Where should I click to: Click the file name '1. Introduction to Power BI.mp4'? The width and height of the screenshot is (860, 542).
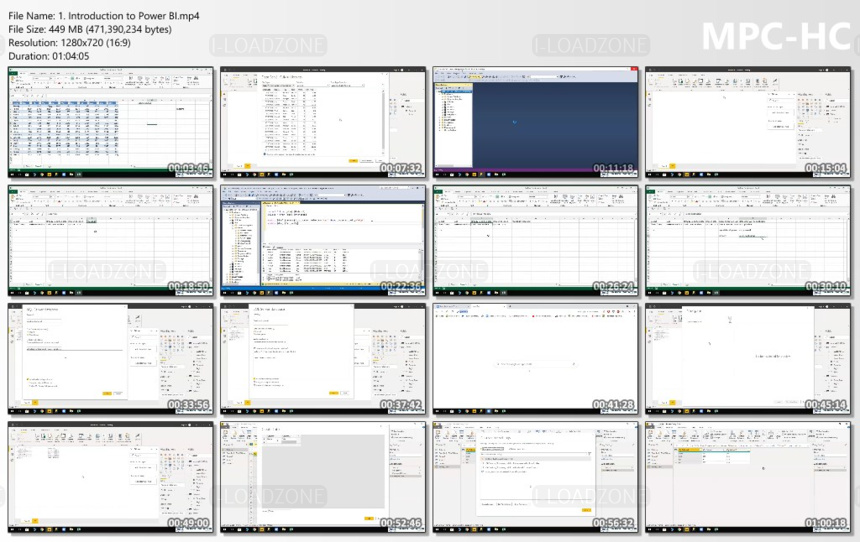(129, 16)
